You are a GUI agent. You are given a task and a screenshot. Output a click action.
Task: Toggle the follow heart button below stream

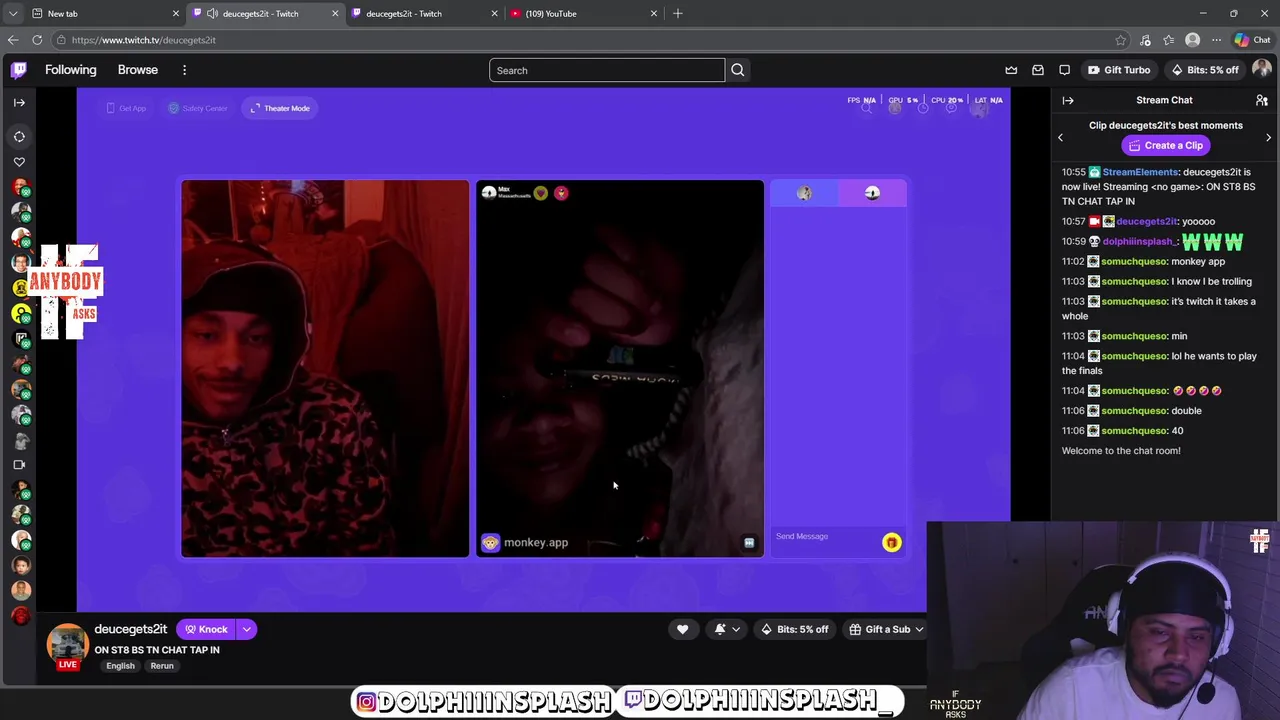pos(682,629)
